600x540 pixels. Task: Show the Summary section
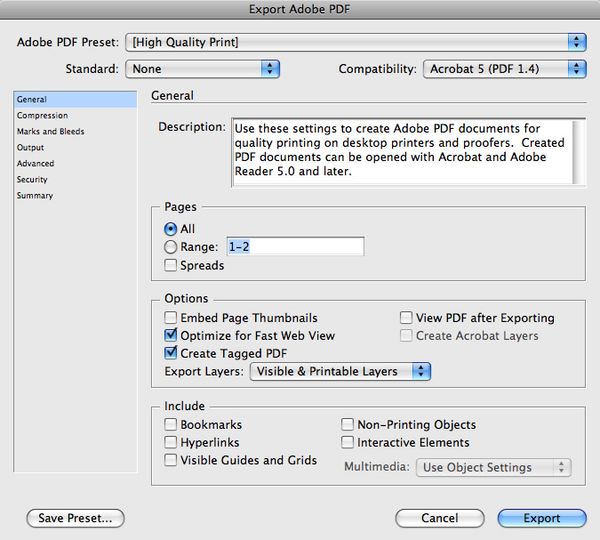click(35, 196)
